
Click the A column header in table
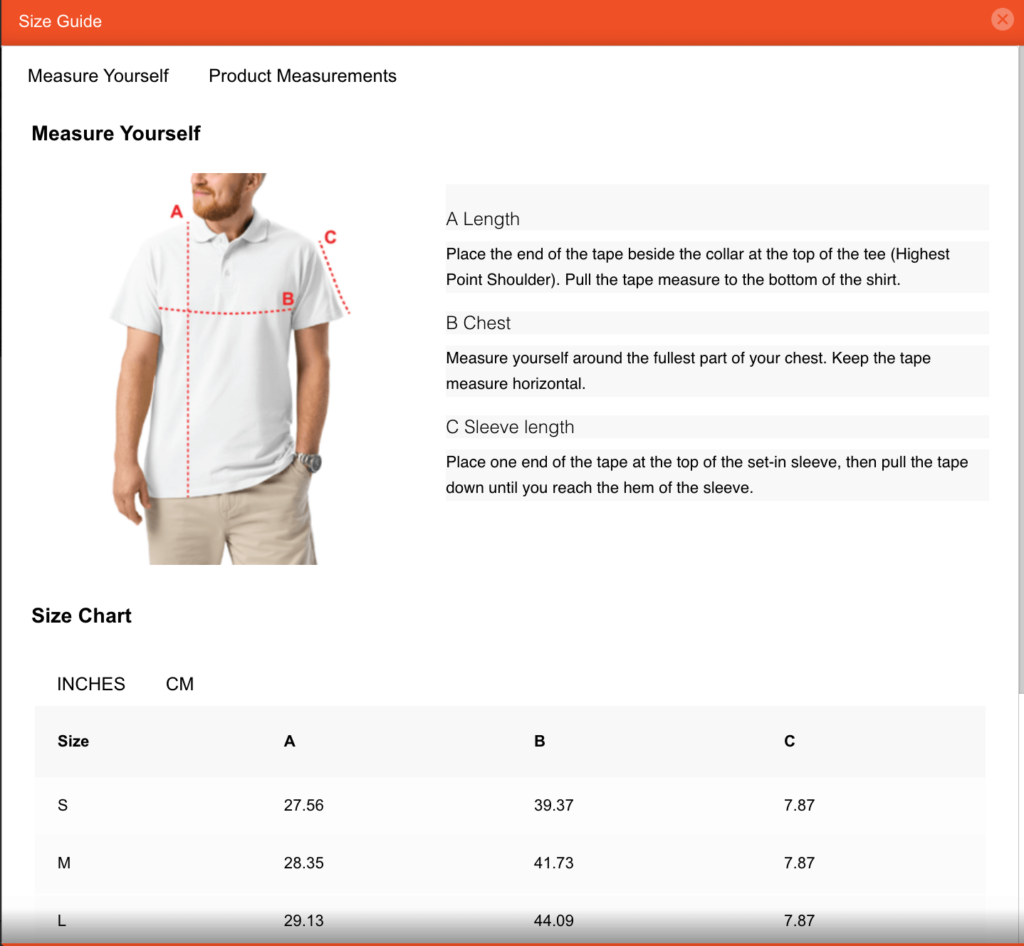tap(290, 741)
